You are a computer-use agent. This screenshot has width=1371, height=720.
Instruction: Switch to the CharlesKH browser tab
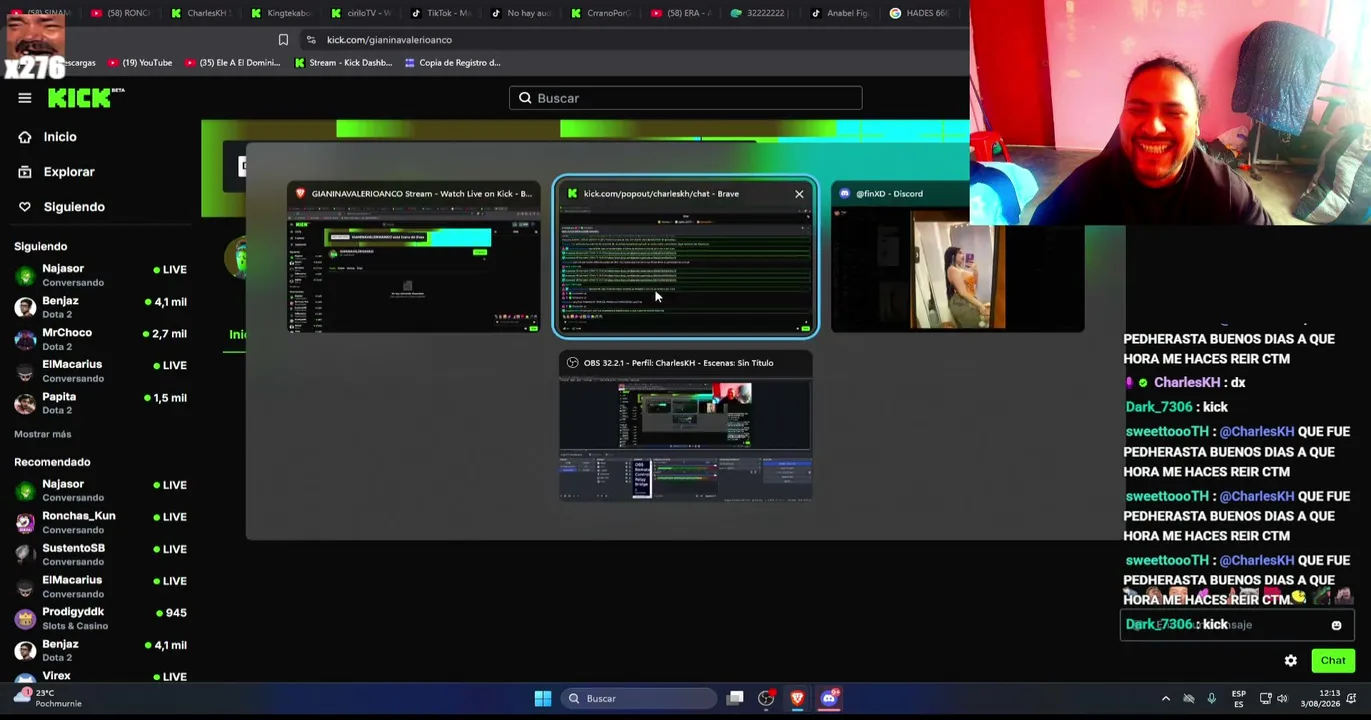(x=201, y=13)
